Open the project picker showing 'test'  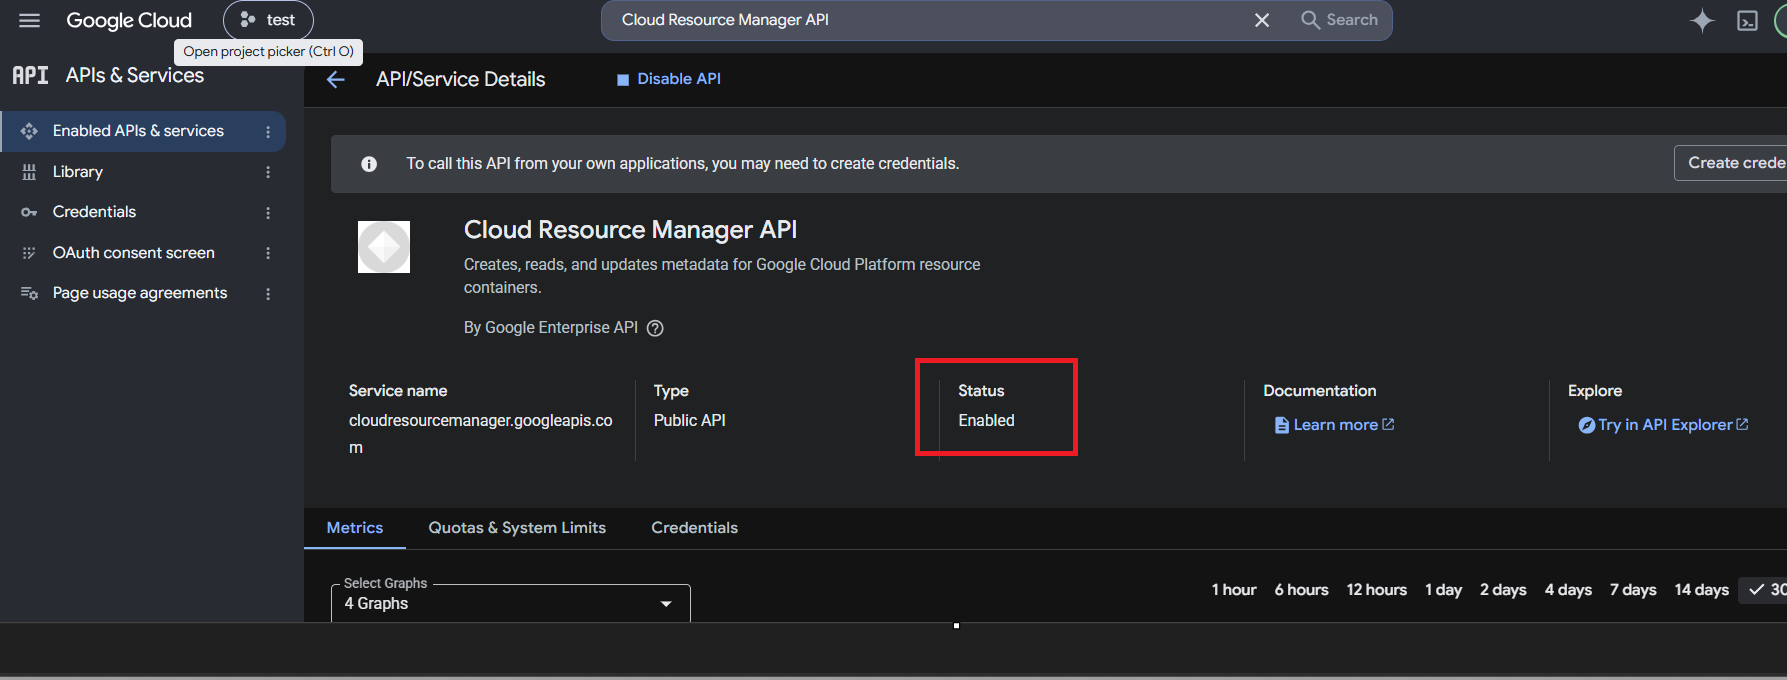(x=268, y=20)
